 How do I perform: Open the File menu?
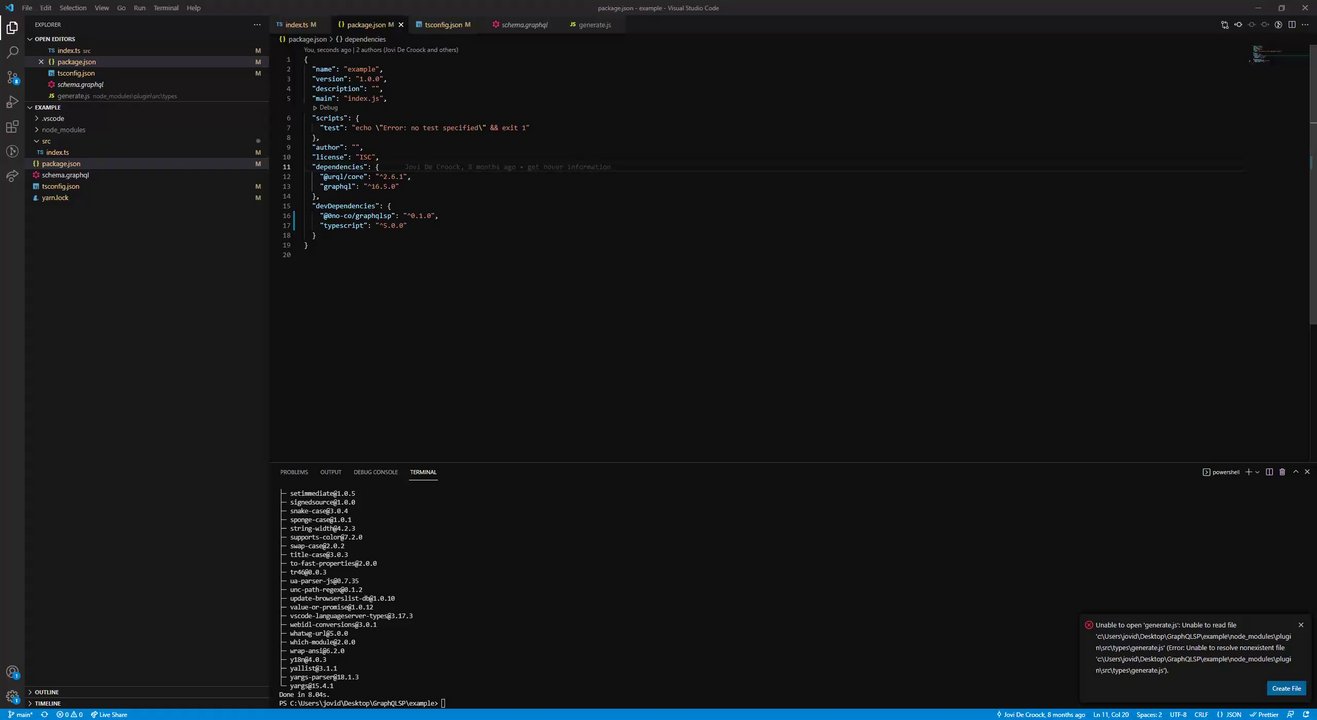coord(27,7)
